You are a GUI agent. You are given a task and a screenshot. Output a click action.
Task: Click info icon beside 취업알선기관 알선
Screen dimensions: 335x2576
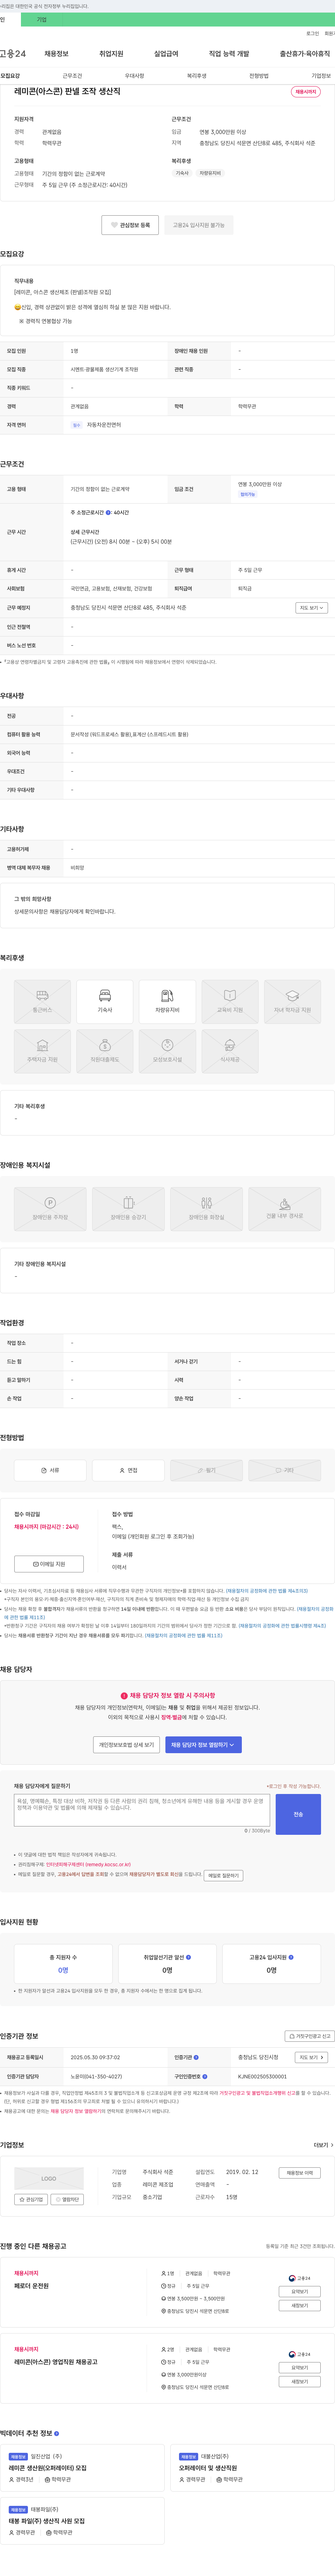coord(188,1957)
